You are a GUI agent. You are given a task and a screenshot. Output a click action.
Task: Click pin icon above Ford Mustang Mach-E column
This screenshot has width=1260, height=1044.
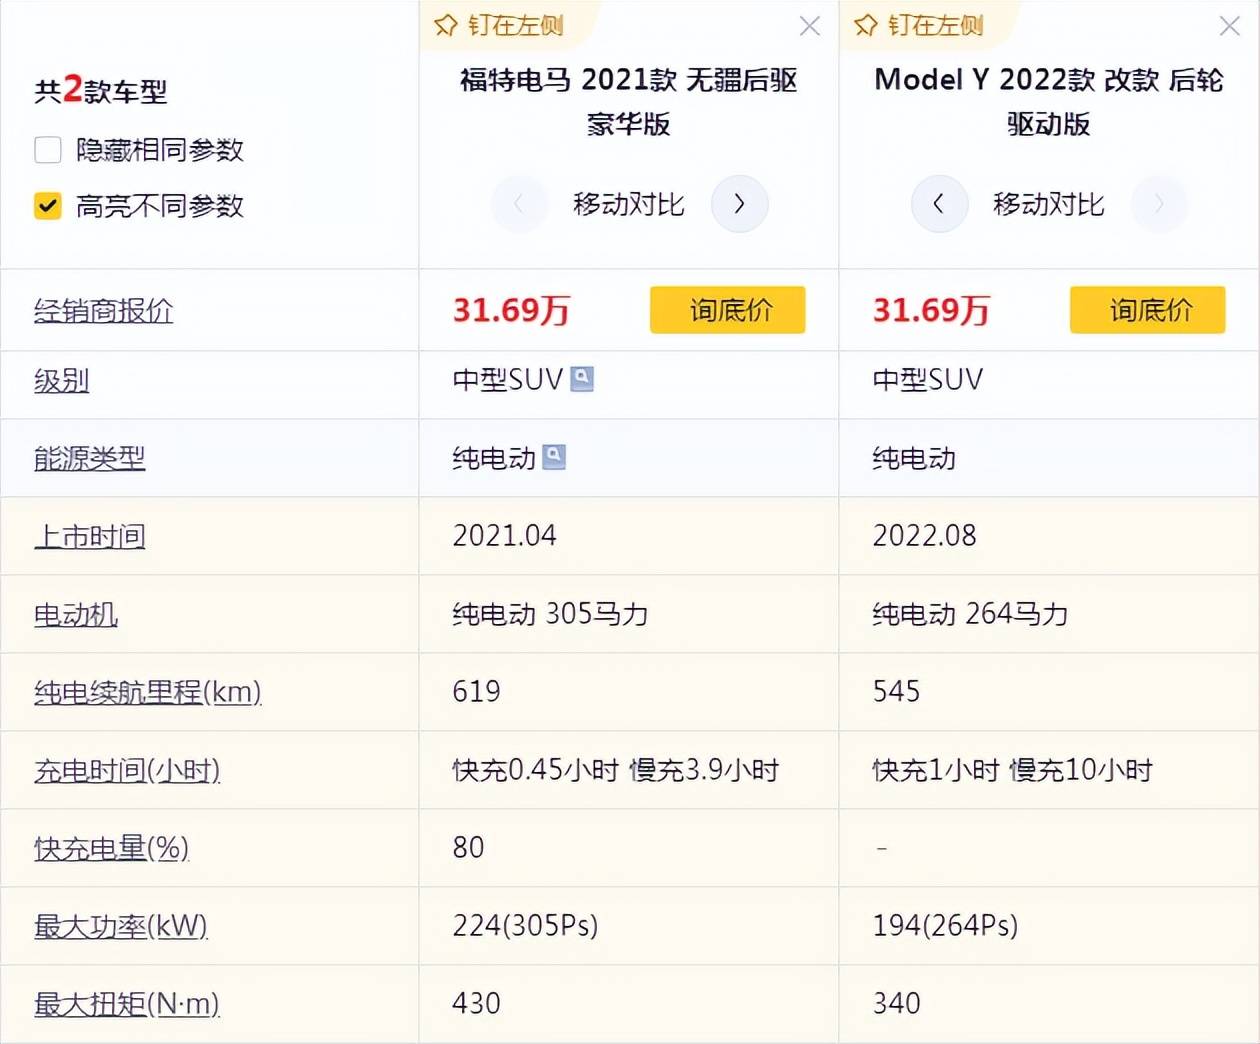(x=446, y=25)
